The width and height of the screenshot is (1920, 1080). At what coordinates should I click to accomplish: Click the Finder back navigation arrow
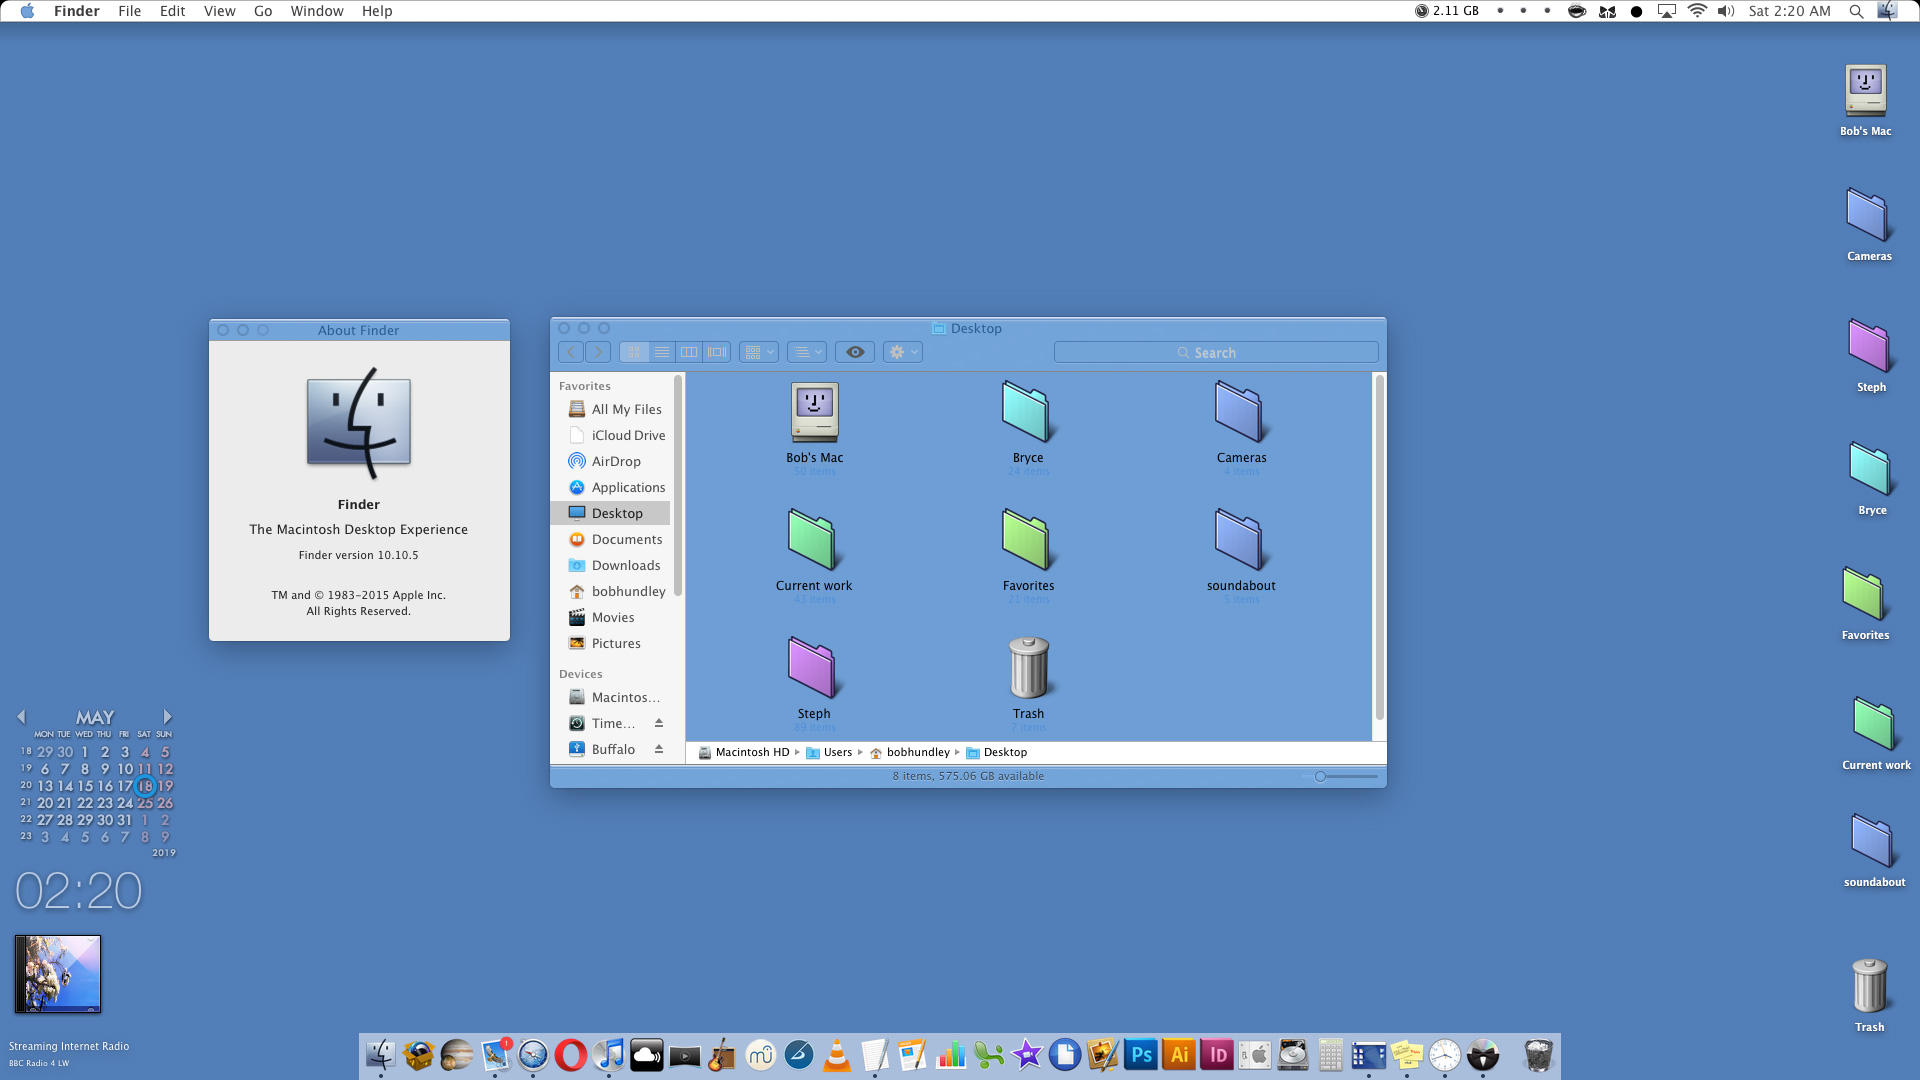[x=571, y=352]
